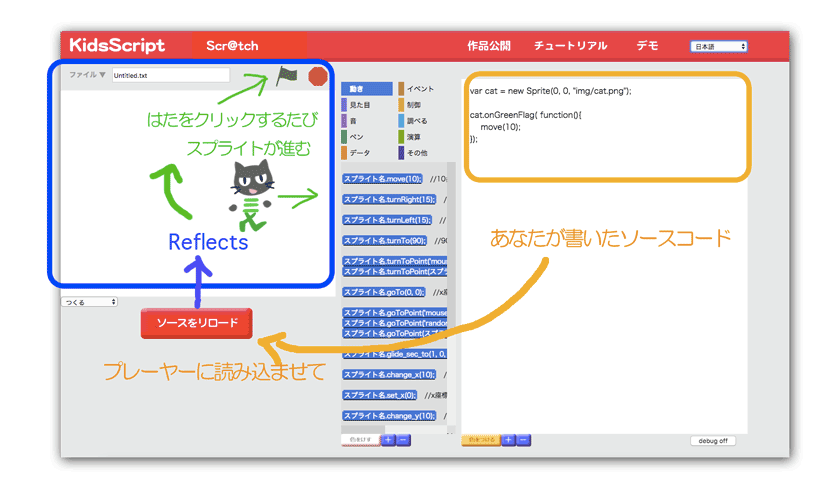Viewport: 830px width, 490px height.
Task: Click the 色をつける button under the editor
Action: click(x=481, y=440)
